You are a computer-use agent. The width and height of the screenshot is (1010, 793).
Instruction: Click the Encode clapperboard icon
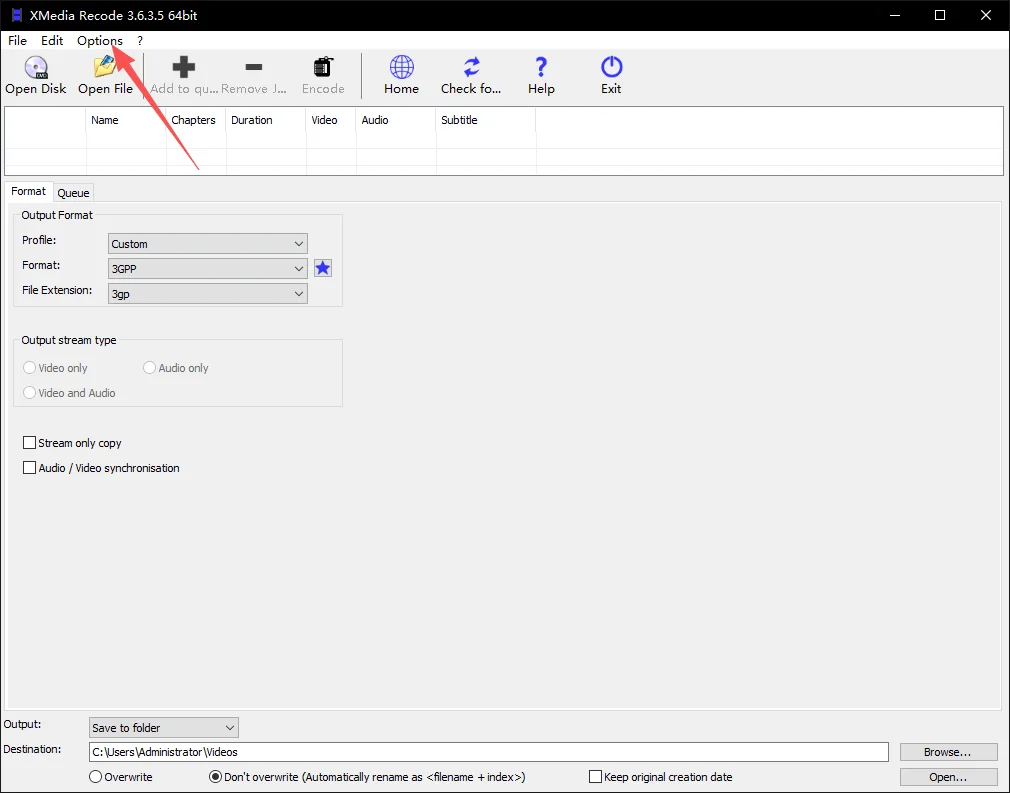(x=323, y=67)
